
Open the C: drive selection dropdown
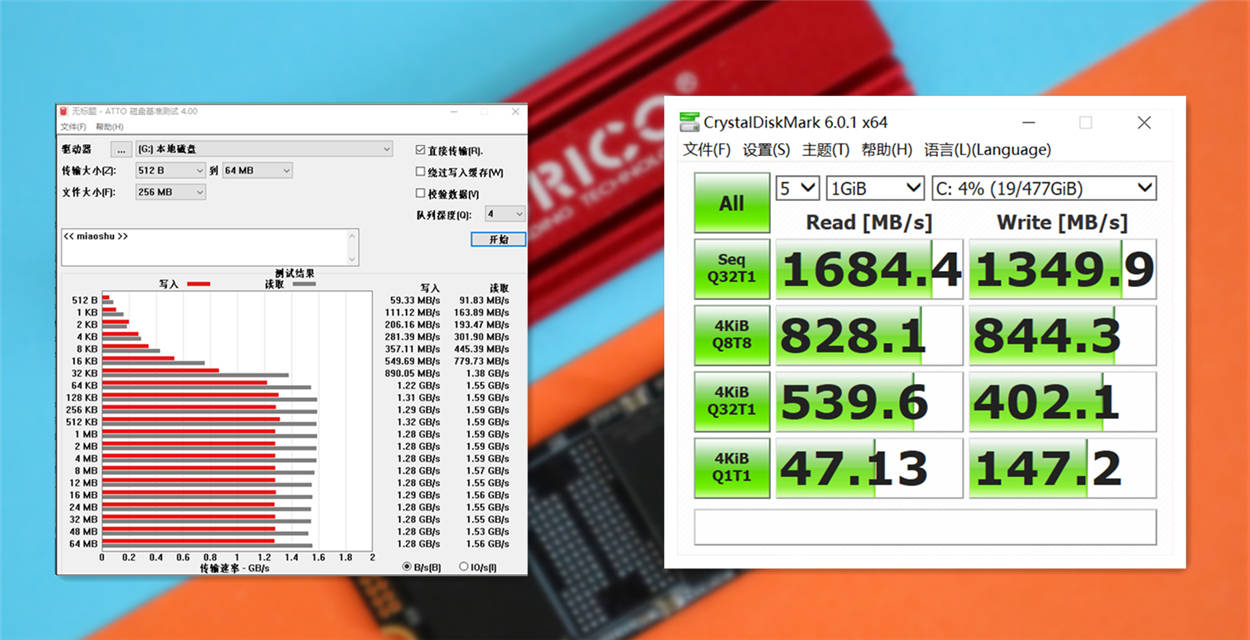tap(1042, 188)
